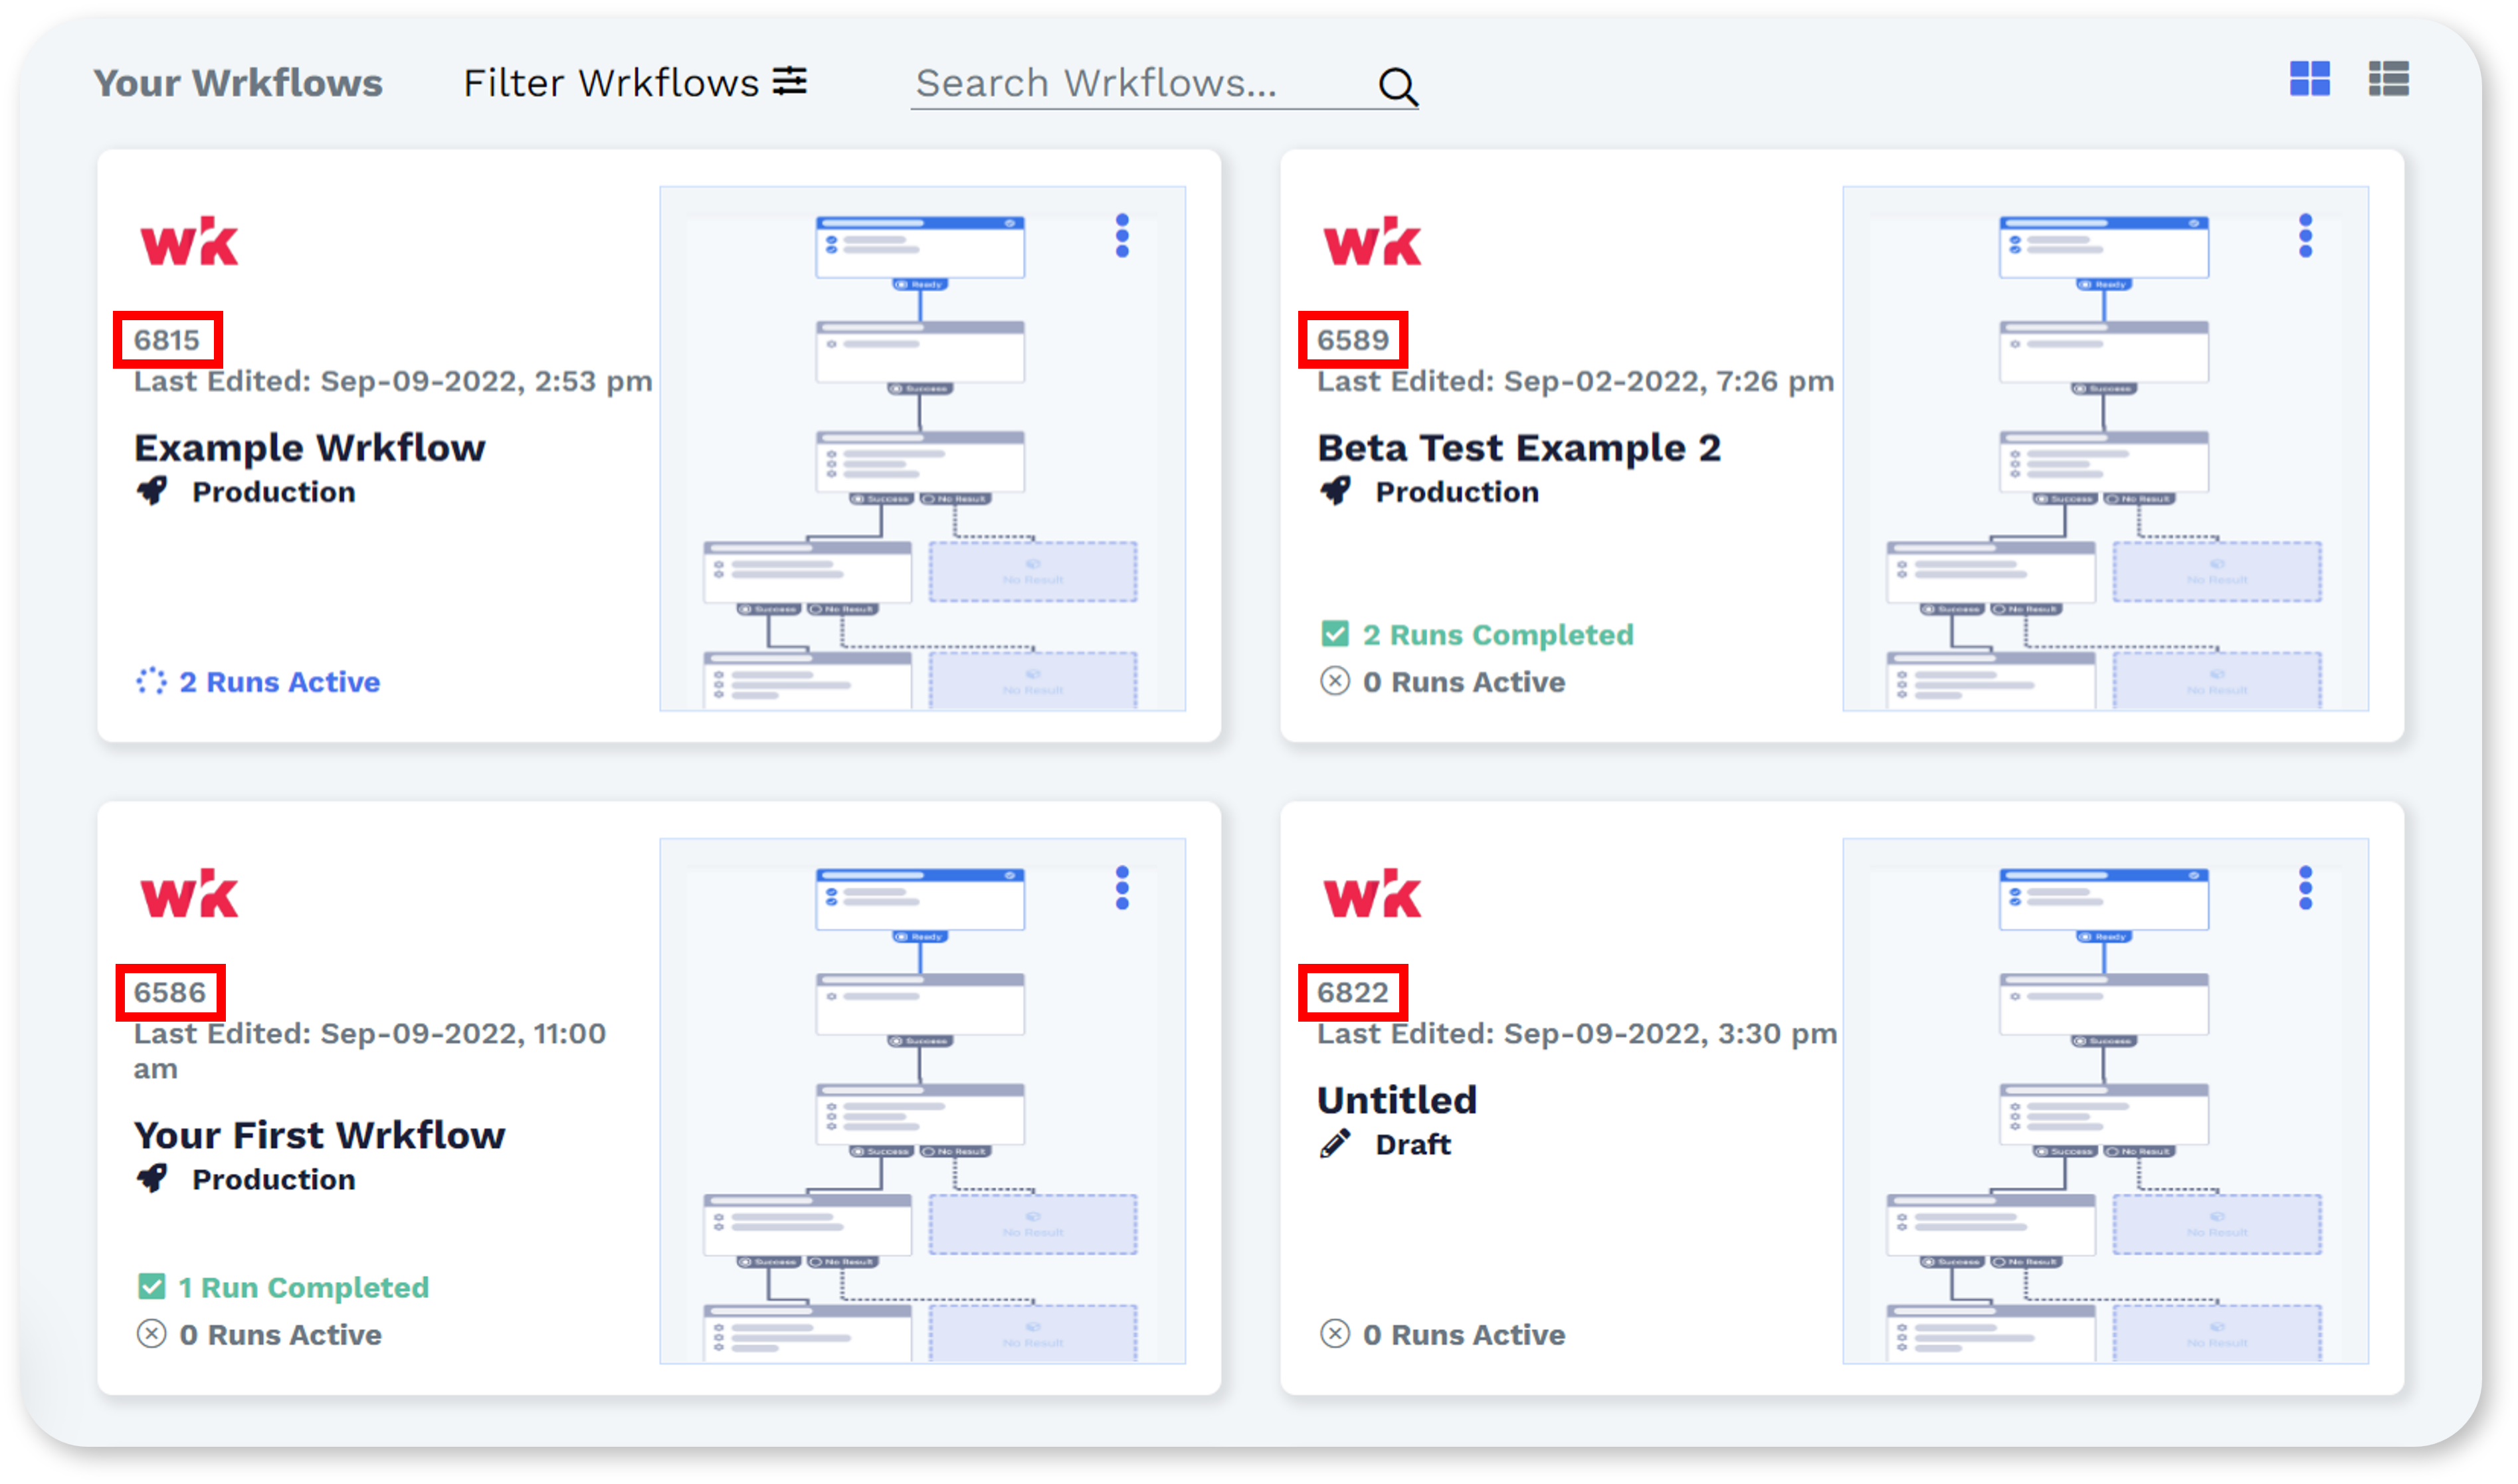Click Example Wrkflow diagram thumbnail
This screenshot has height=1484, width=2518.
tap(922, 448)
